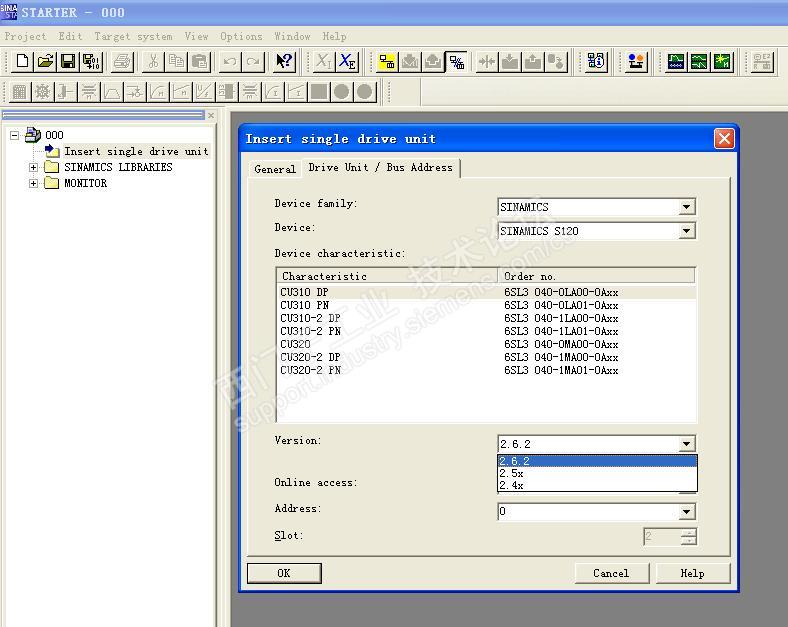788x627 pixels.
Task: Select the CU310-2 PN row
Action: coord(487,331)
